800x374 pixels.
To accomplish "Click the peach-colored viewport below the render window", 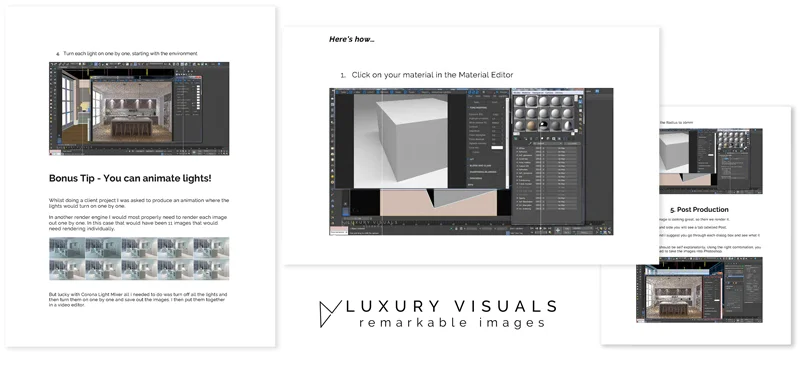I will 438,203.
